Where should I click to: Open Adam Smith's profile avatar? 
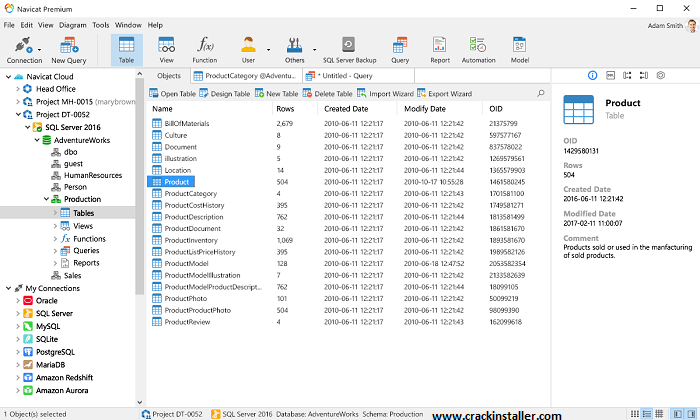(692, 25)
